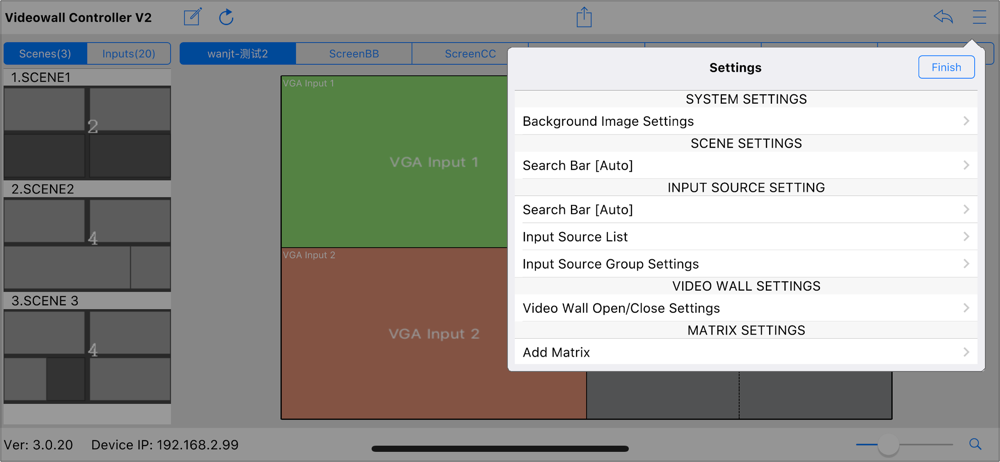Open Input Source List row
The width and height of the screenshot is (1000, 462).
point(746,237)
